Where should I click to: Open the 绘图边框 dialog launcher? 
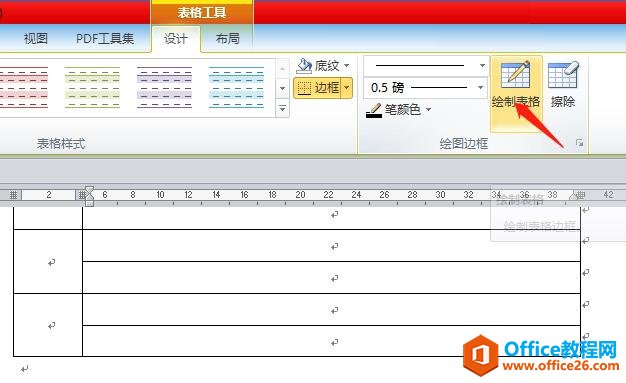579,143
